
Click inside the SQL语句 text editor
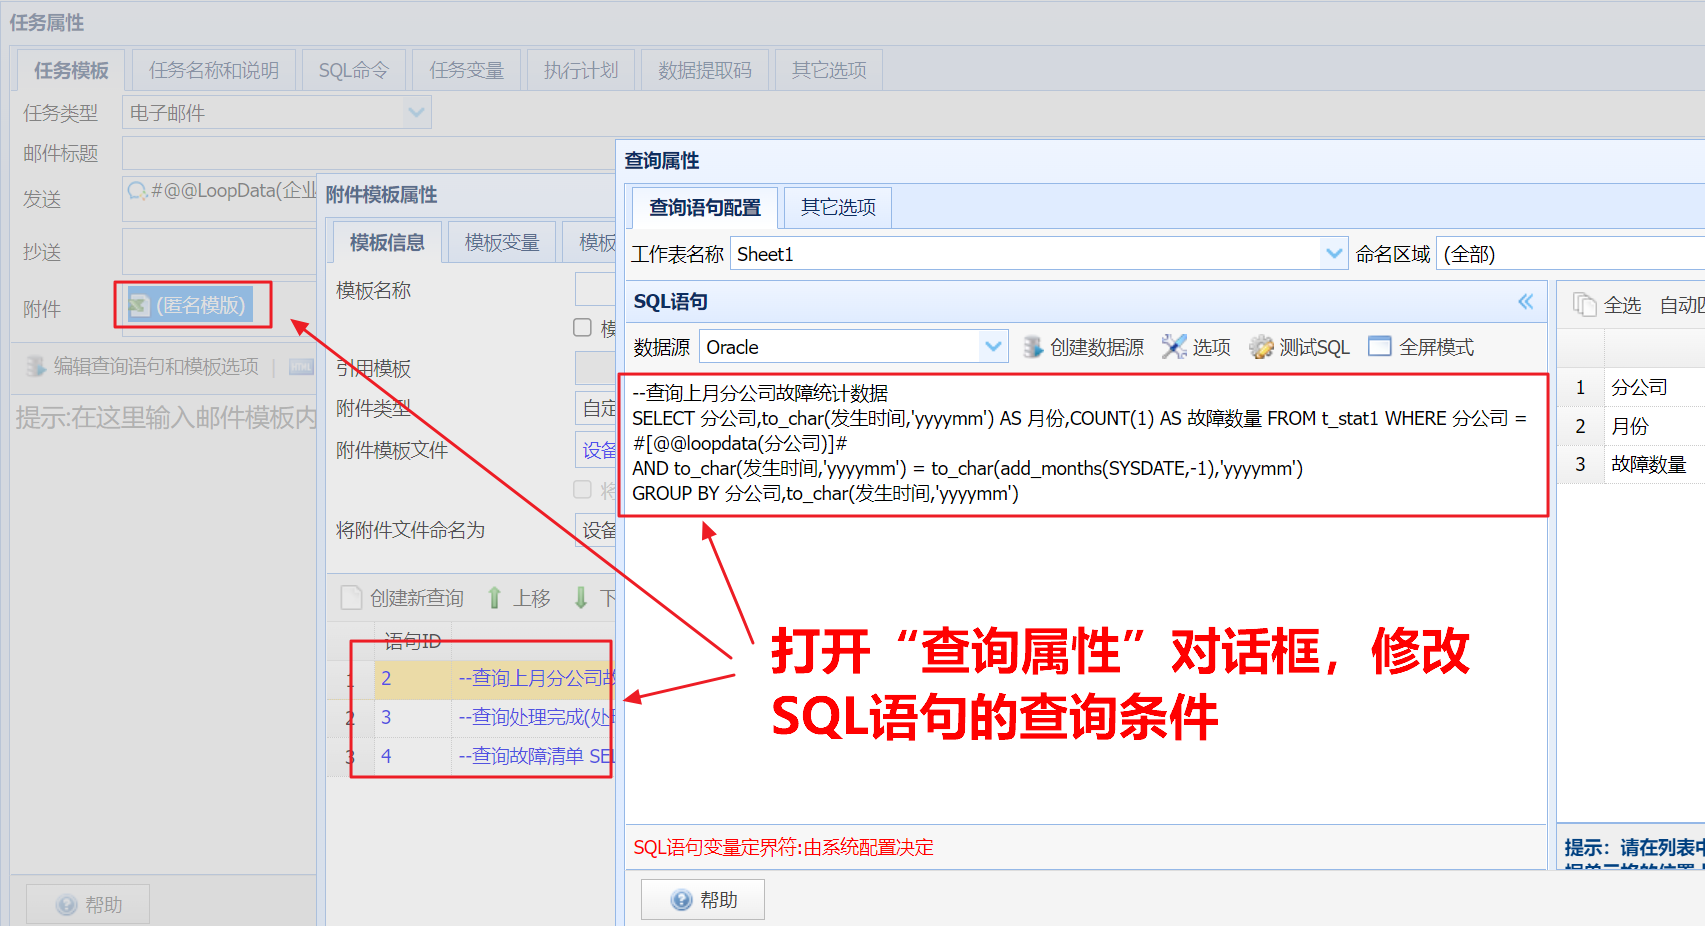point(1084,598)
